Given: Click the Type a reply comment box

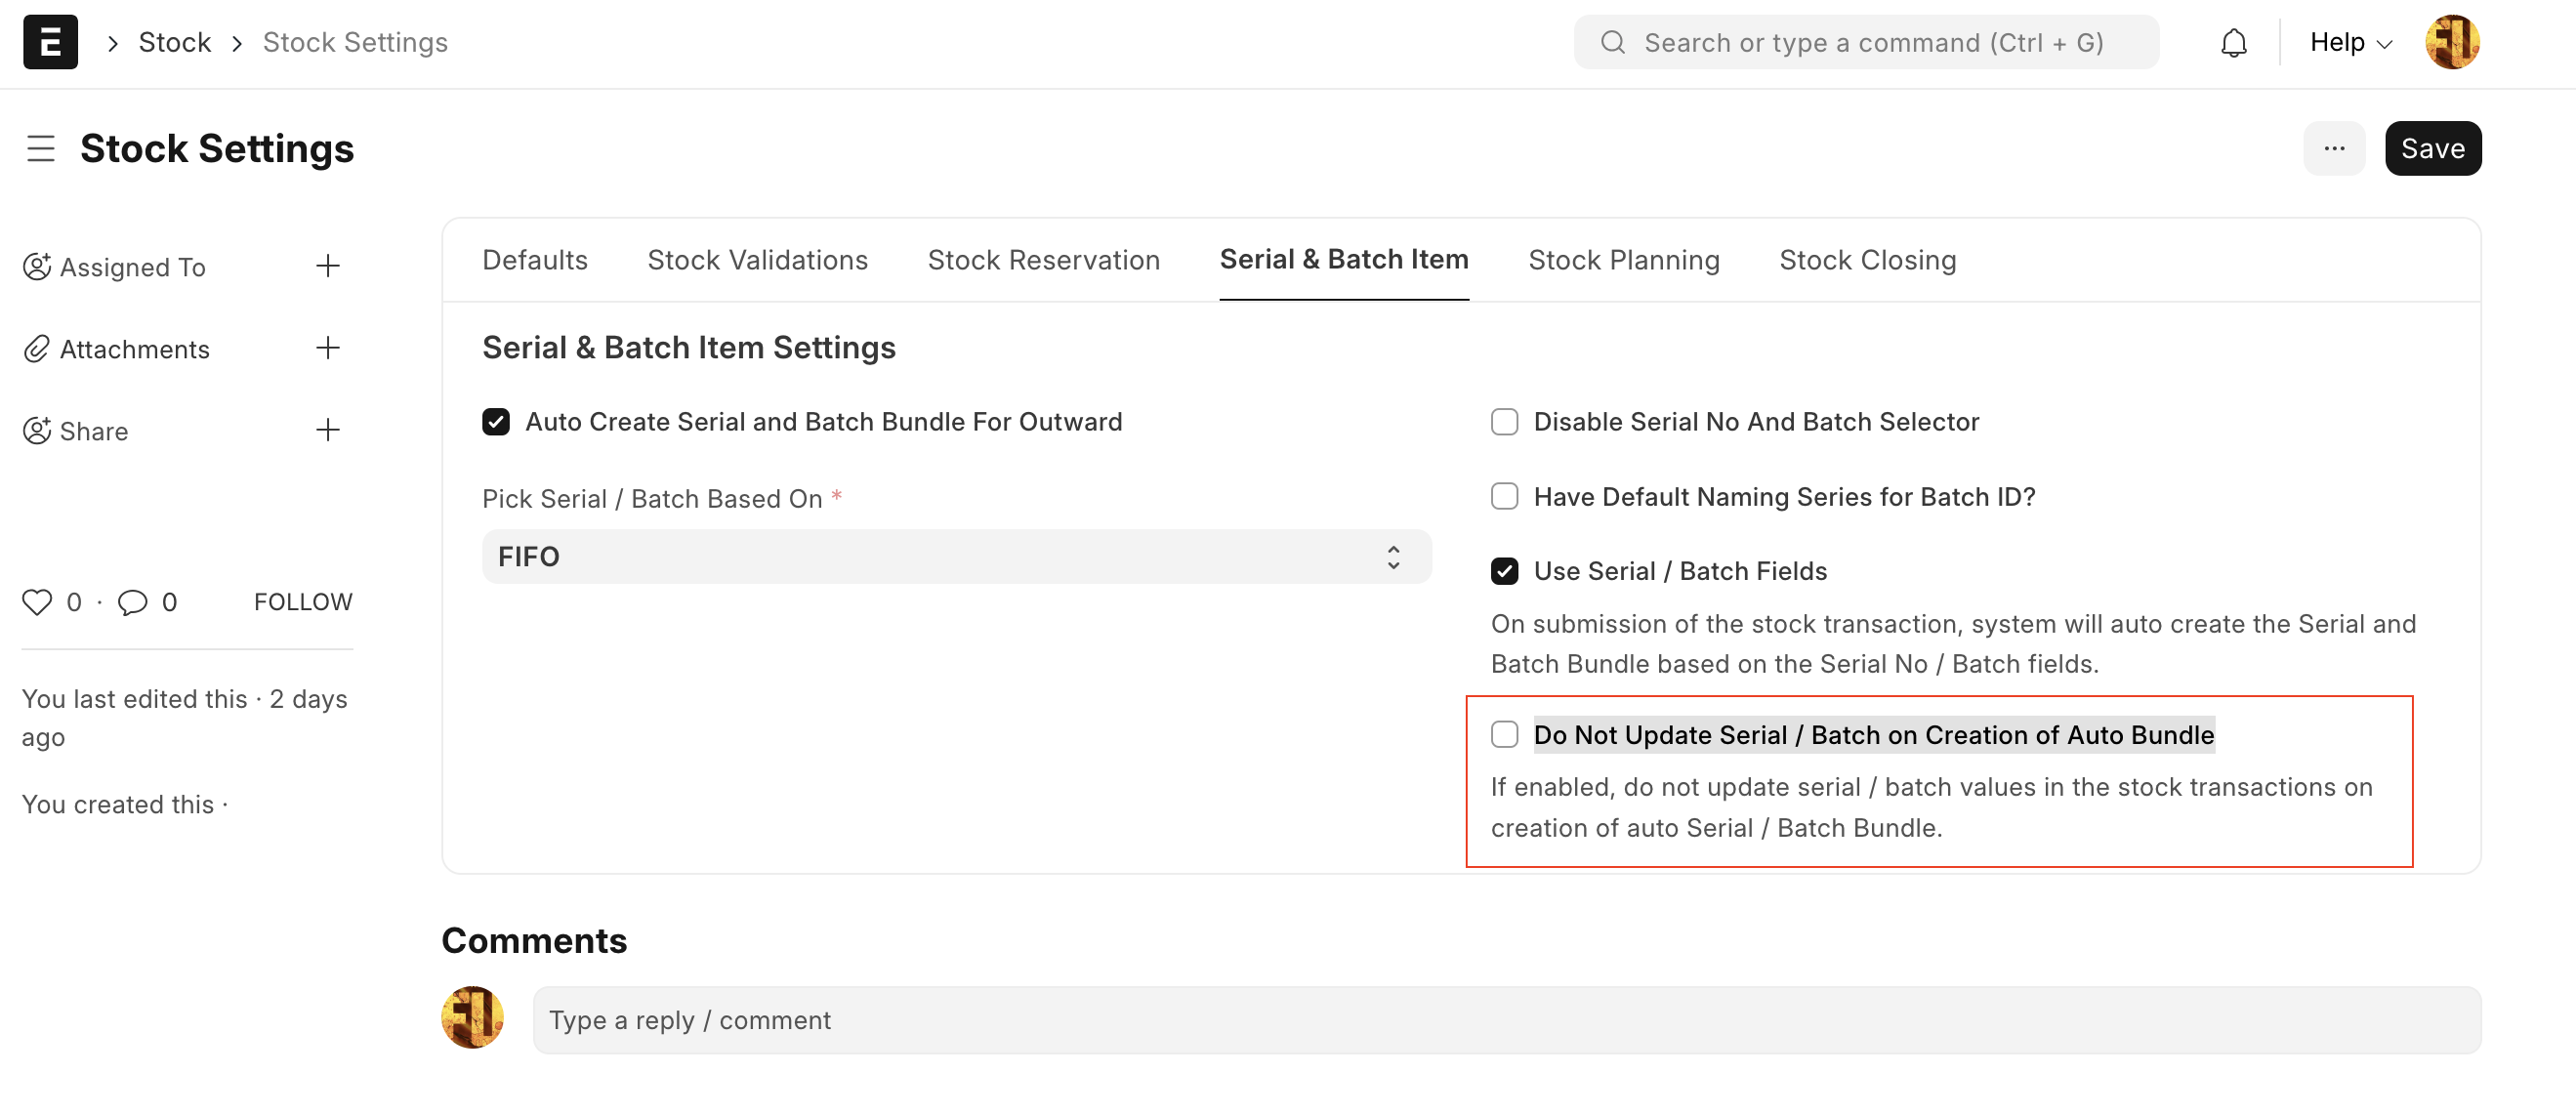Looking at the screenshot, I should (x=1506, y=1020).
